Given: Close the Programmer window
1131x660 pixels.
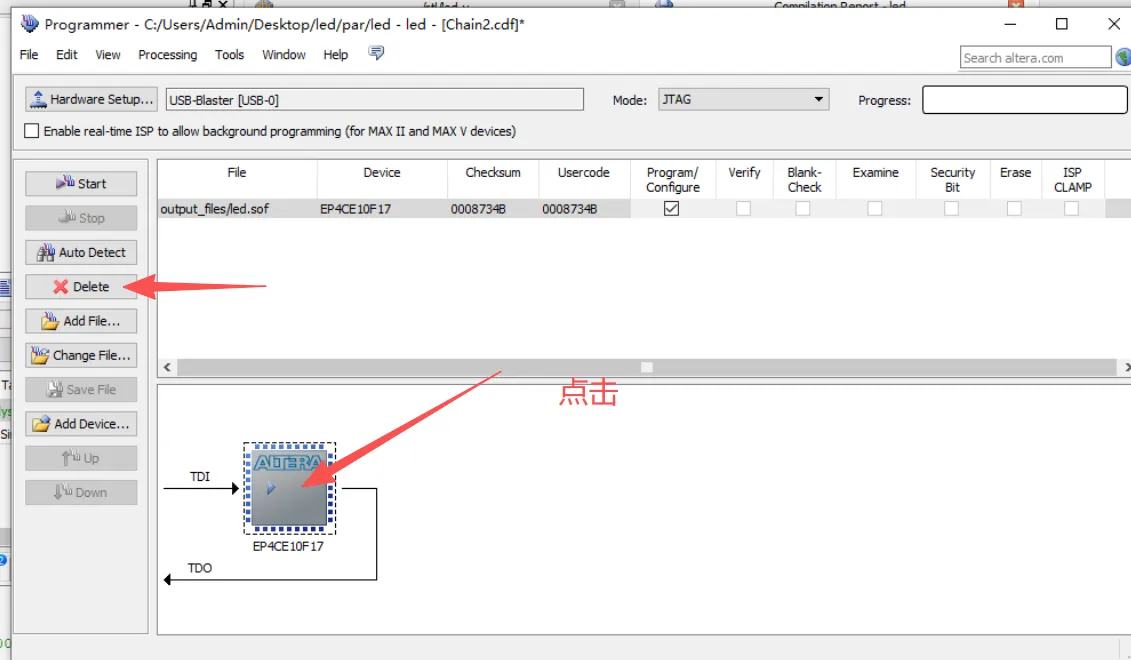Looking at the screenshot, I should [1114, 24].
